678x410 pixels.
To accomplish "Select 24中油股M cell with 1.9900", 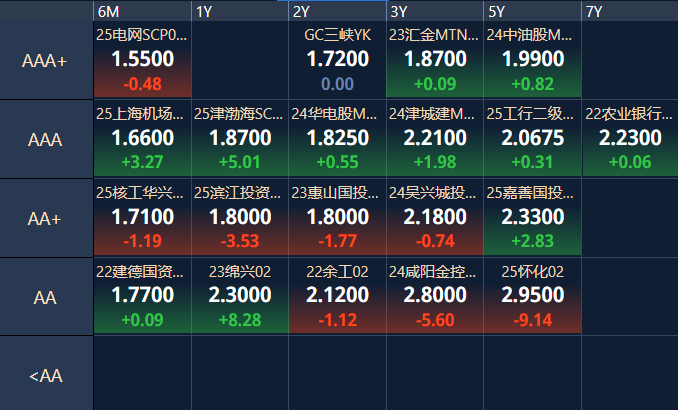I will pyautogui.click(x=532, y=61).
